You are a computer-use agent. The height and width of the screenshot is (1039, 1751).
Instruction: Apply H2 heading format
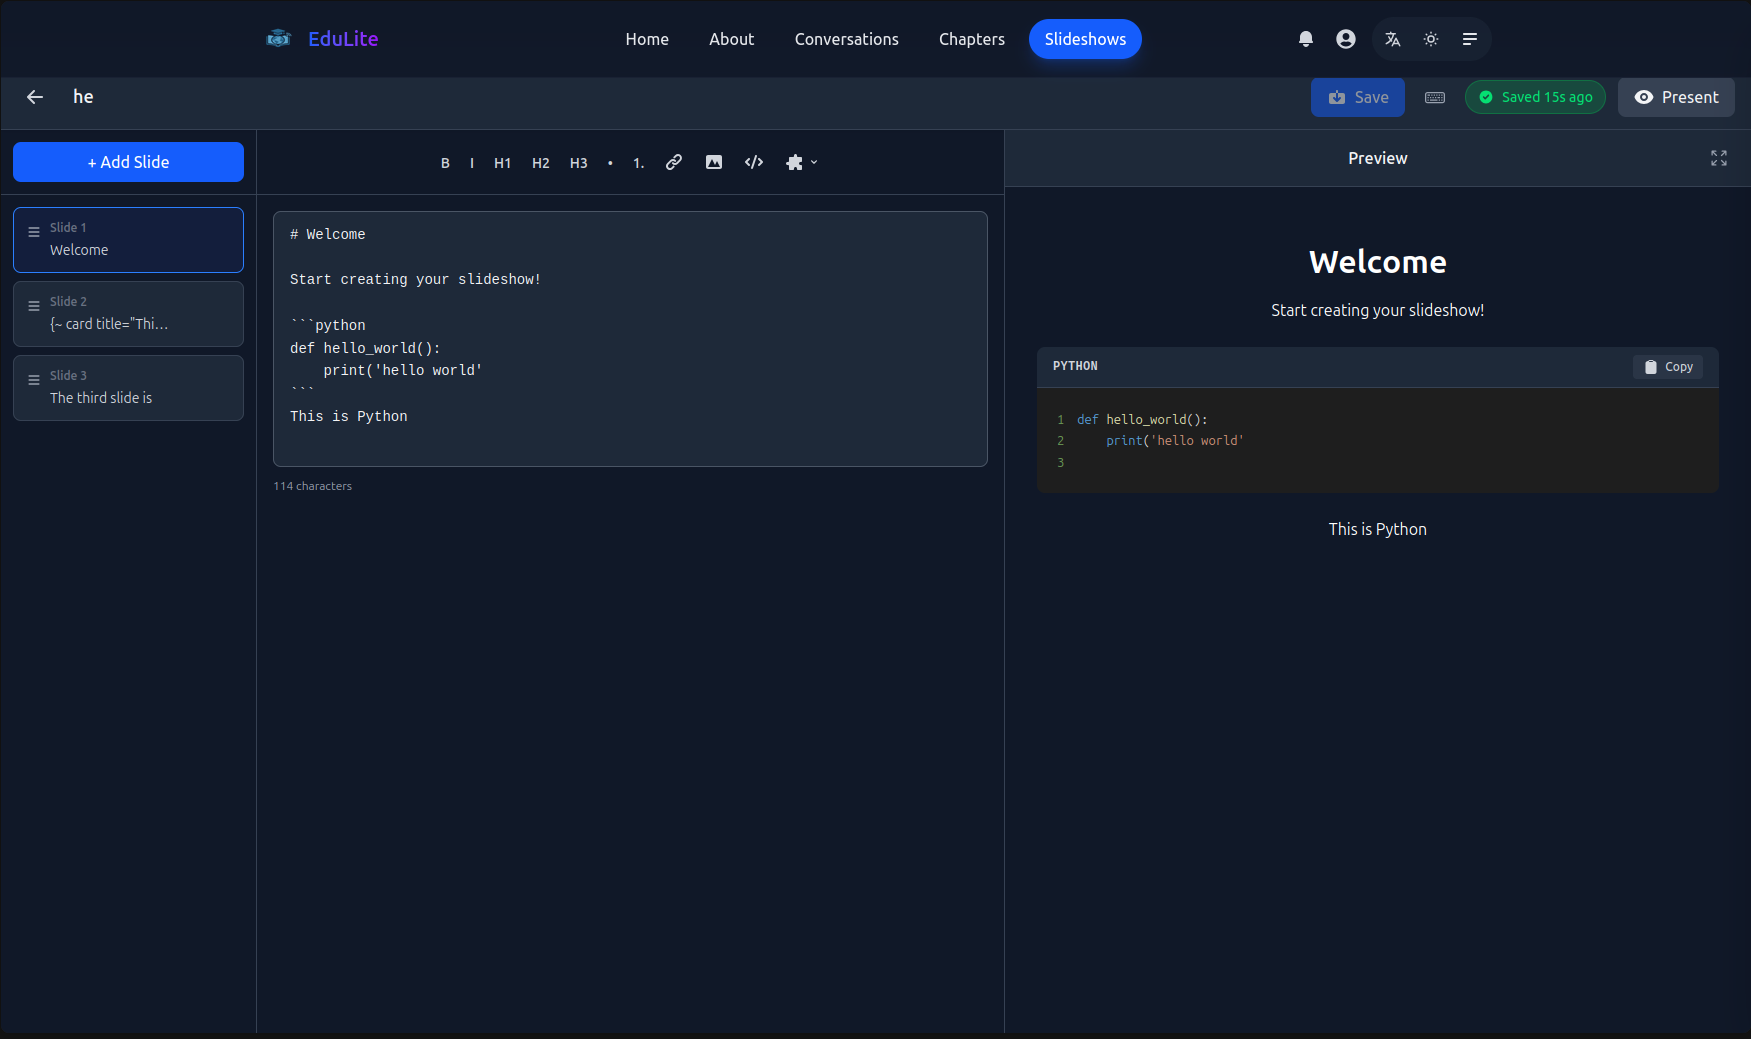pos(540,163)
